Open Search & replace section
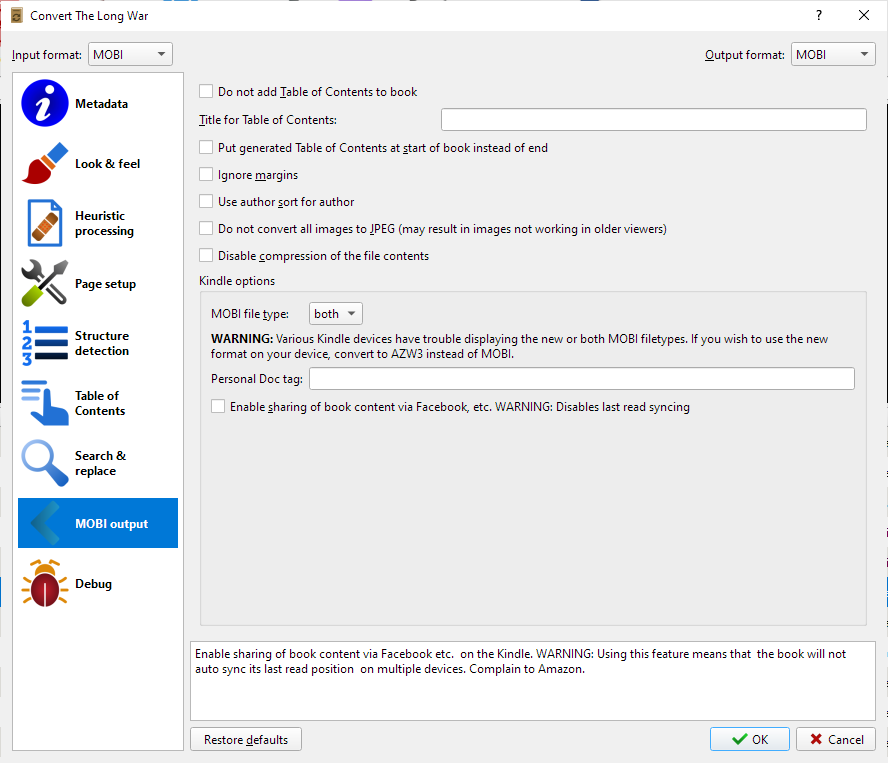 [100, 463]
